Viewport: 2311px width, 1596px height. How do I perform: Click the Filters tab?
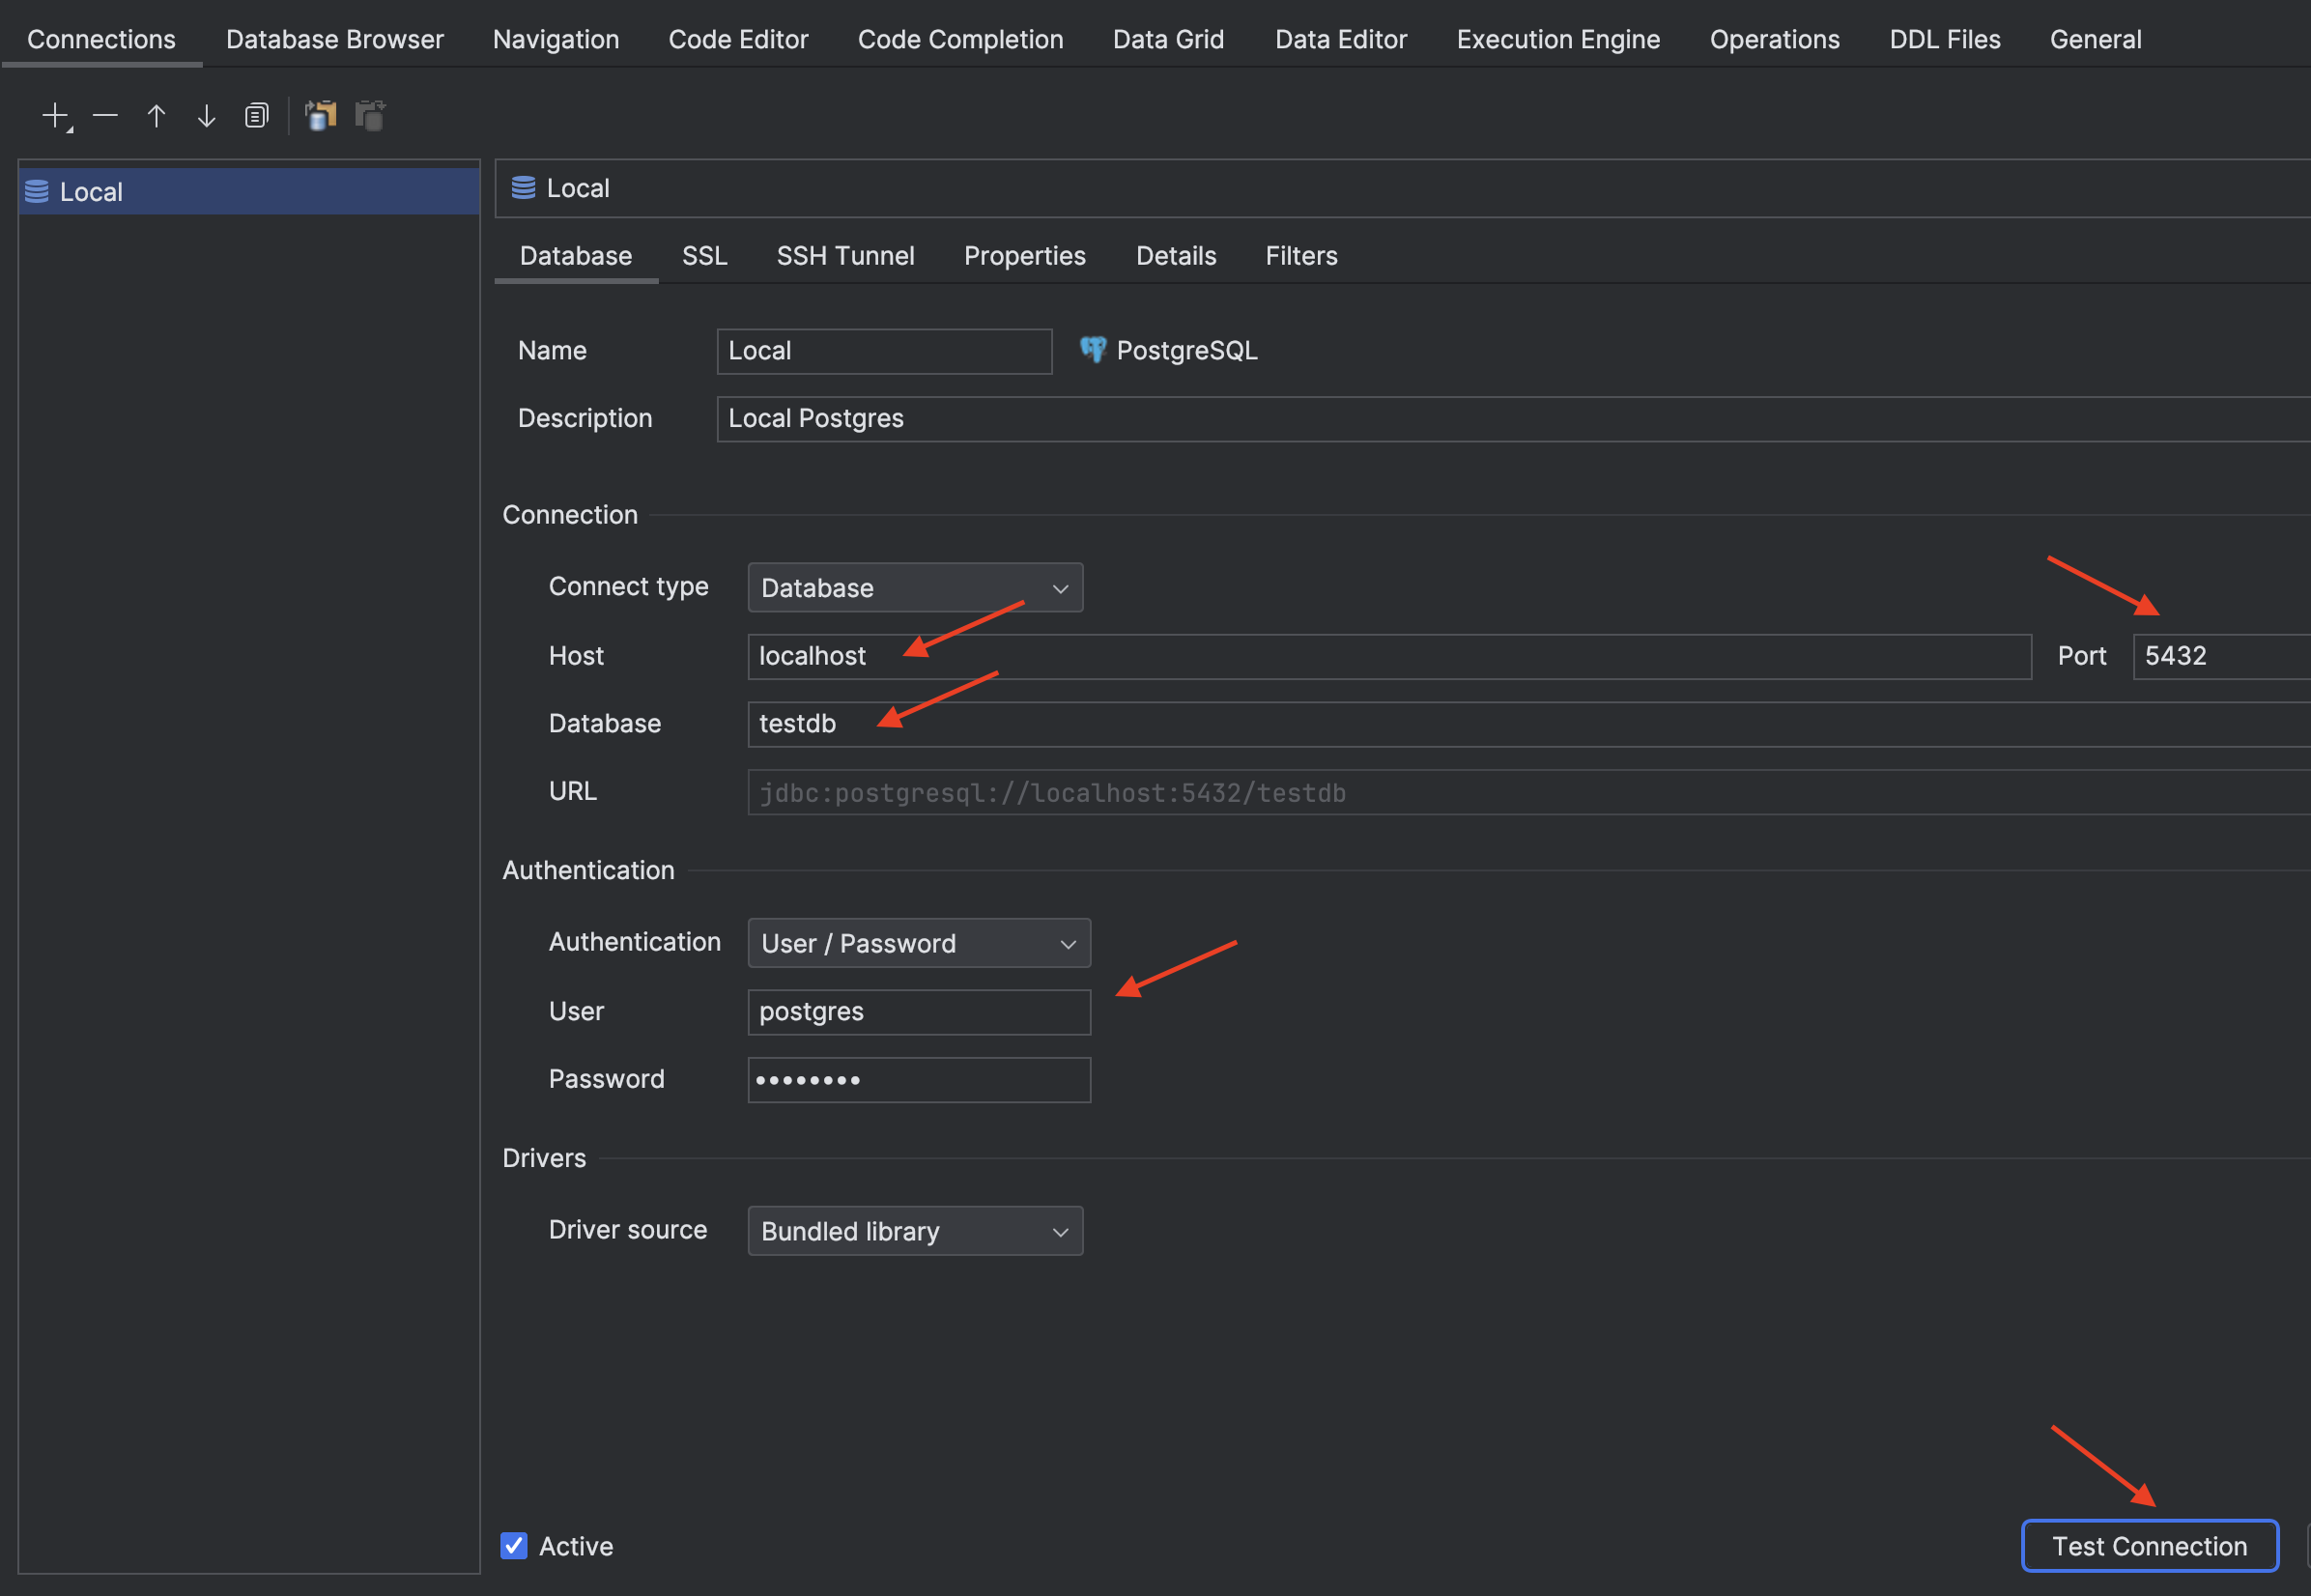pos(1301,253)
